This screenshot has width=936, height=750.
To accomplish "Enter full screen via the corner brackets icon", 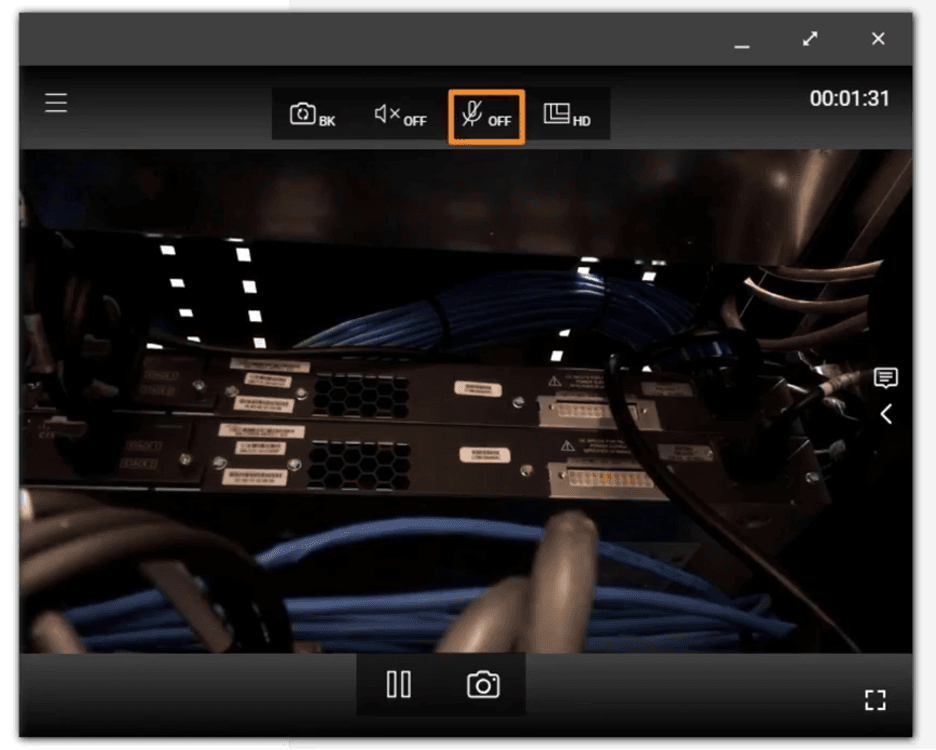I will point(875,700).
